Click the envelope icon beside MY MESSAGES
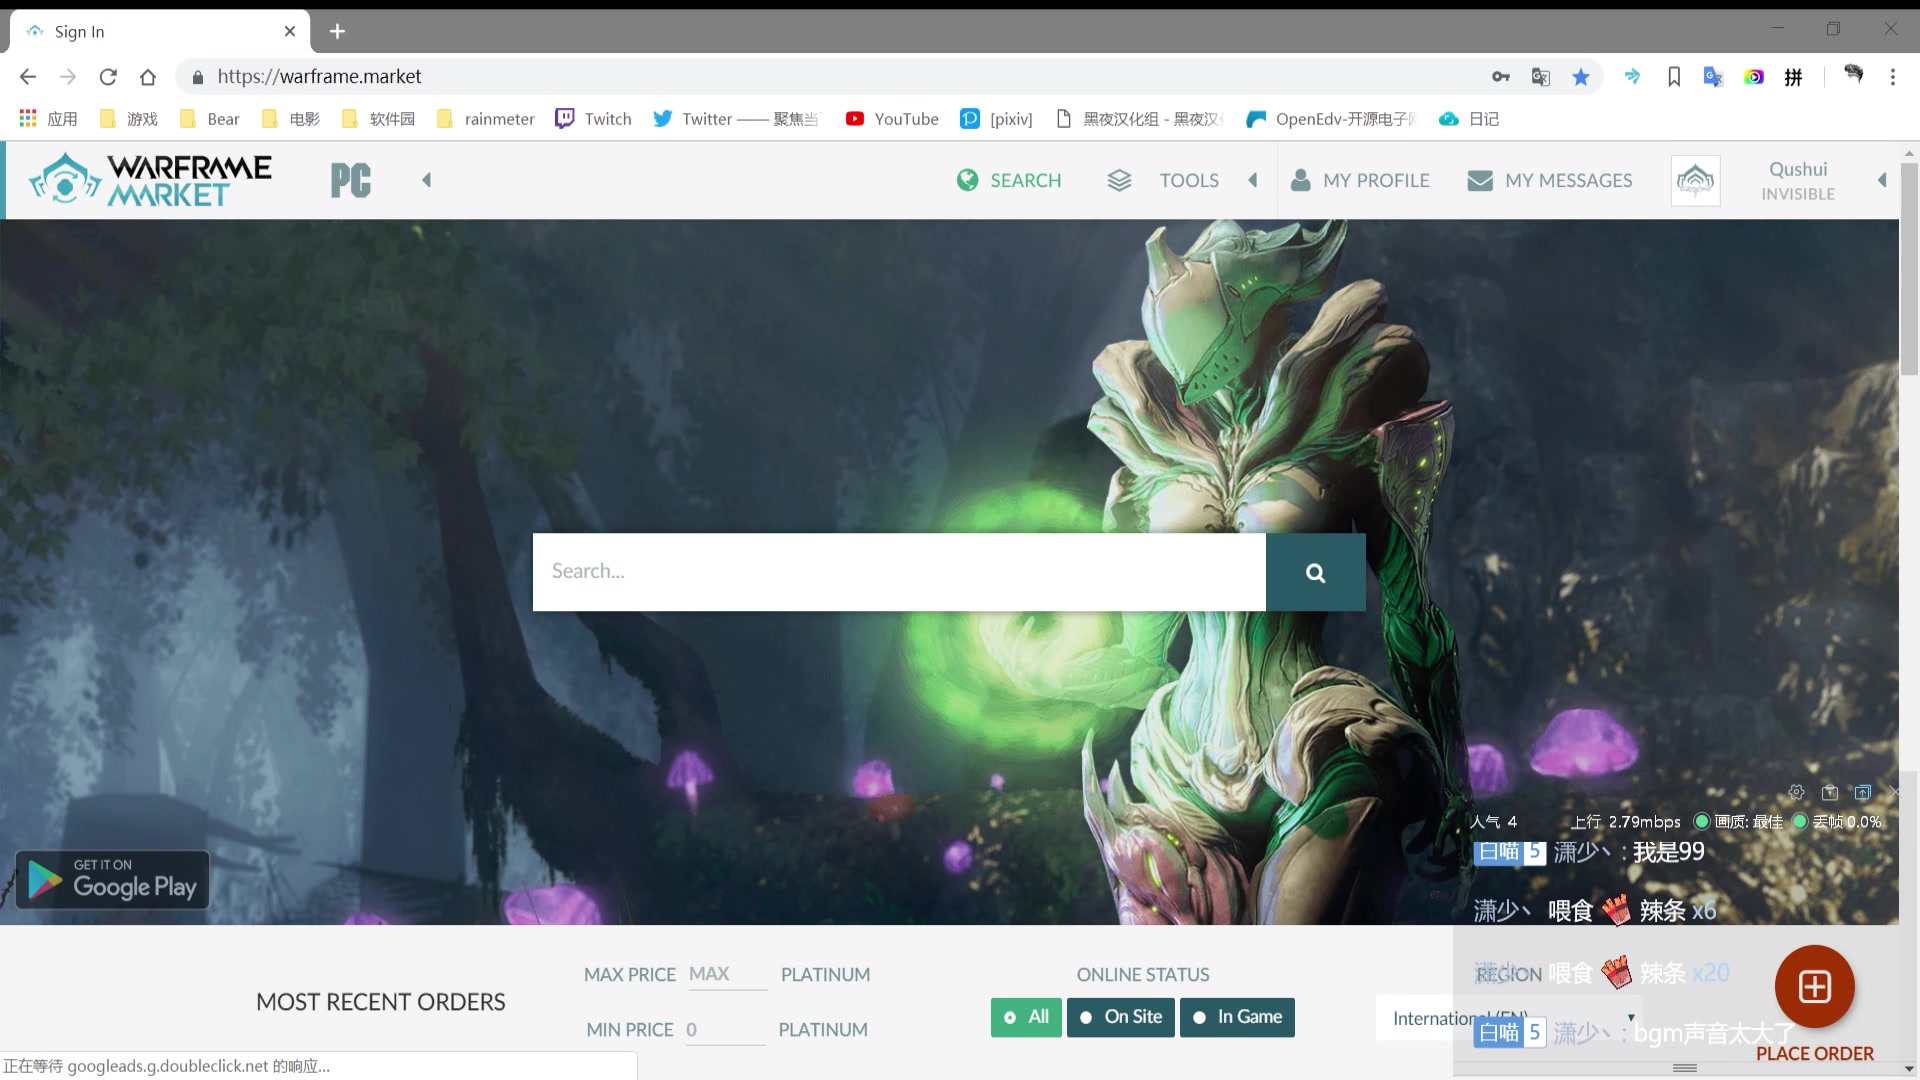 pos(1480,180)
